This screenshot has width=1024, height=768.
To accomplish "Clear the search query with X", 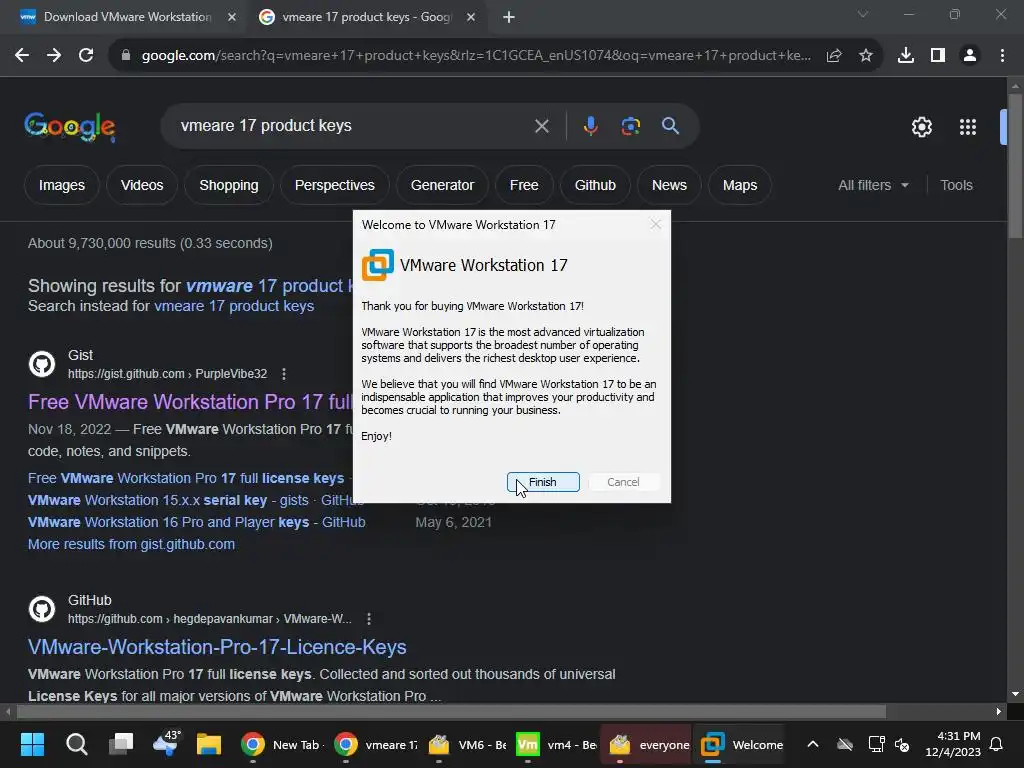I will pos(541,126).
